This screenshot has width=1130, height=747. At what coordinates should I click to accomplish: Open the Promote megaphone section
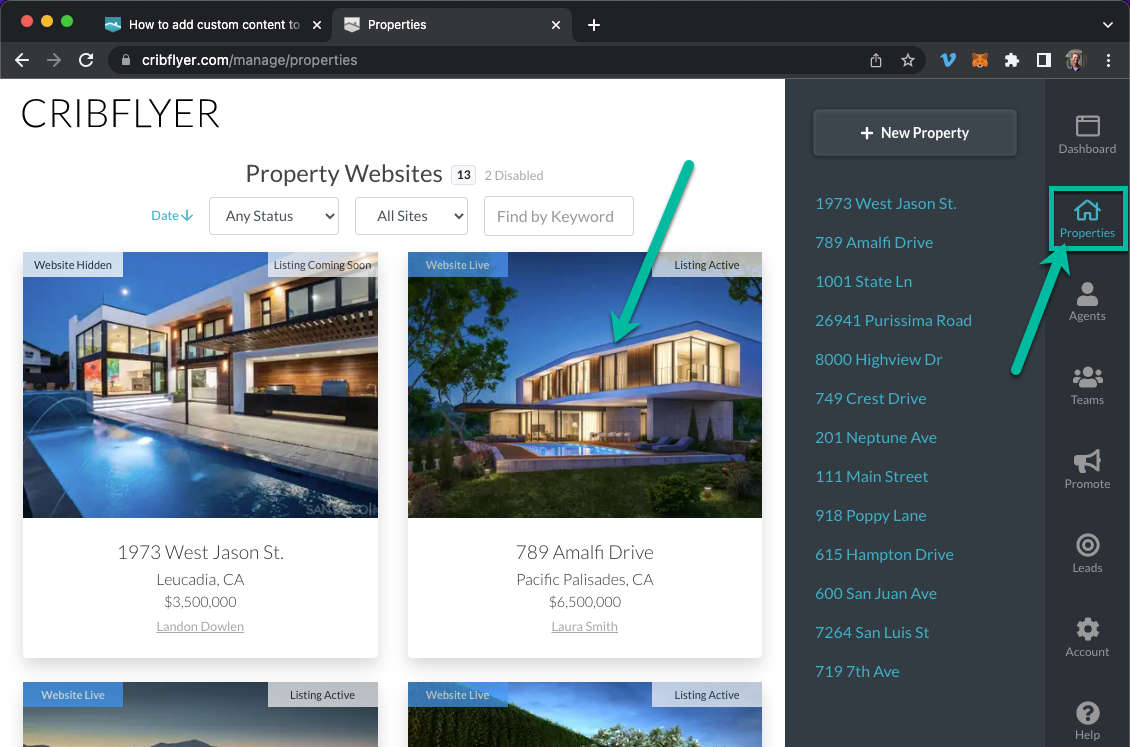(x=1087, y=470)
